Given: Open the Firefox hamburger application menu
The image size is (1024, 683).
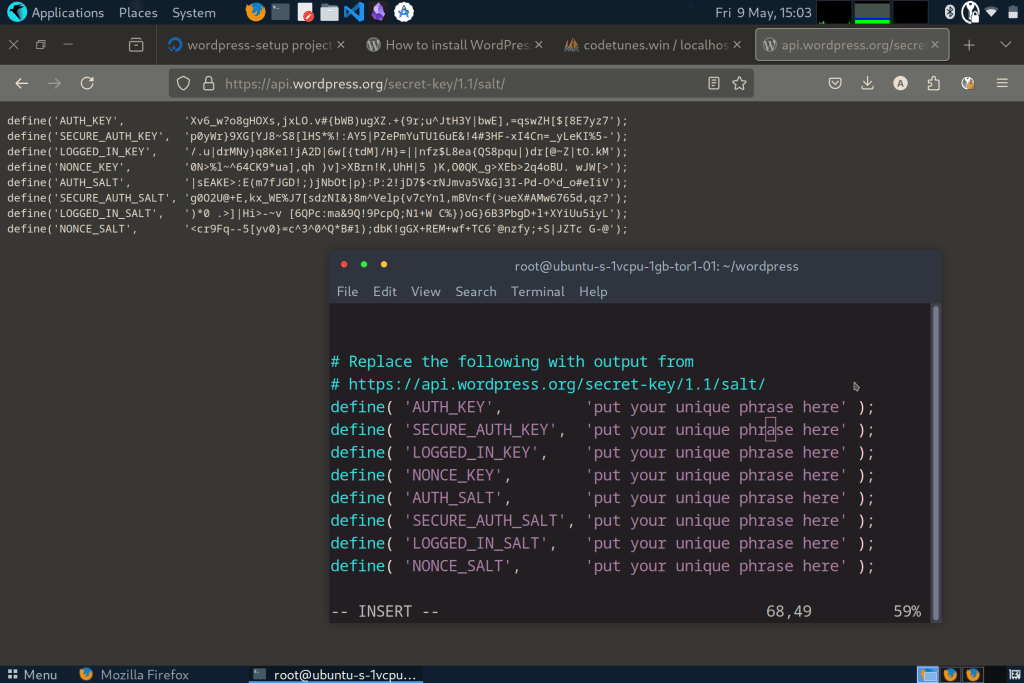Looking at the screenshot, I should (x=1002, y=83).
